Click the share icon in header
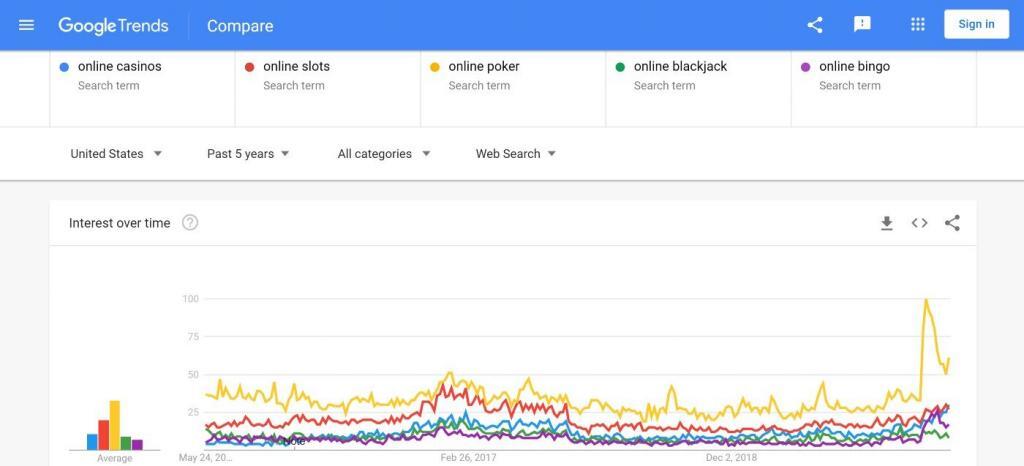This screenshot has height=466, width=1024. pyautogui.click(x=814, y=25)
